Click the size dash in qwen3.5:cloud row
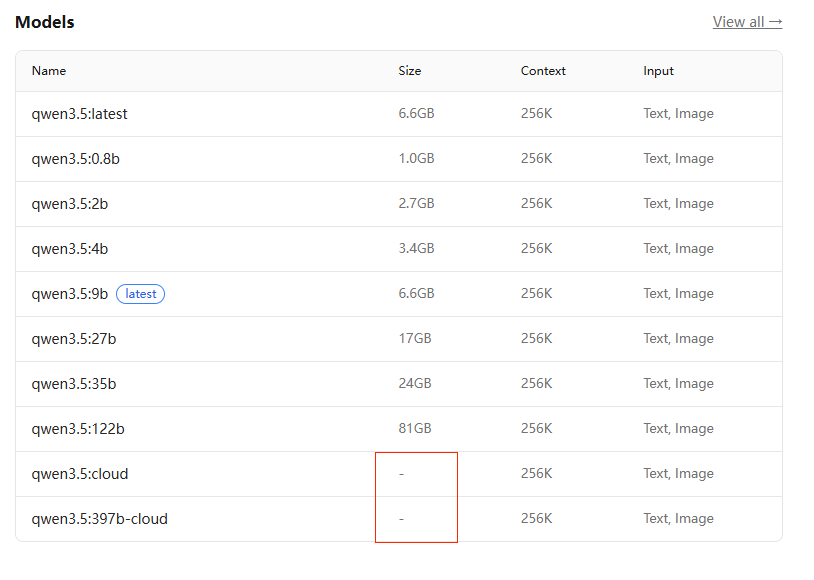Image resolution: width=814 pixels, height=580 pixels. click(401, 474)
